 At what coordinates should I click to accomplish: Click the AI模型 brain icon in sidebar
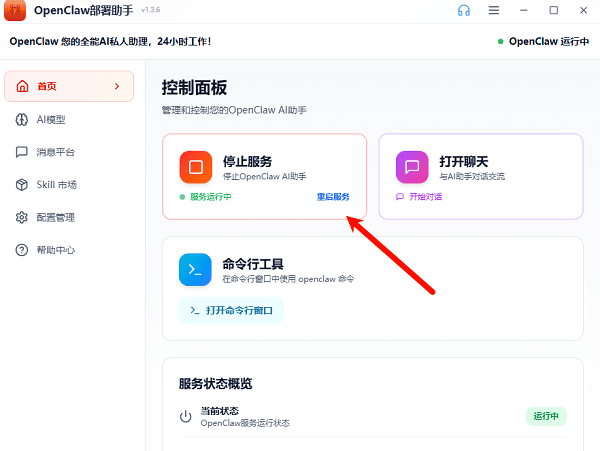(22, 120)
